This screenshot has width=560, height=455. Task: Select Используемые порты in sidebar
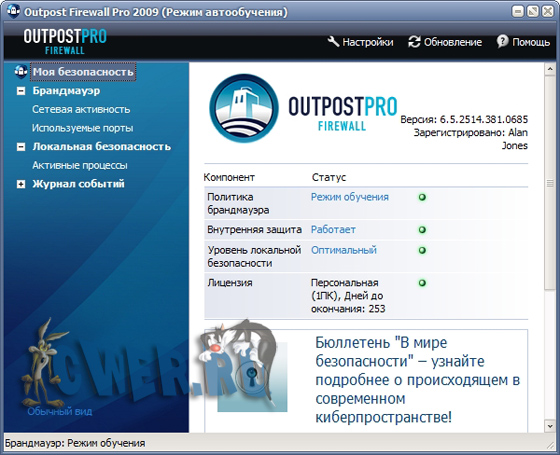pyautogui.click(x=82, y=128)
